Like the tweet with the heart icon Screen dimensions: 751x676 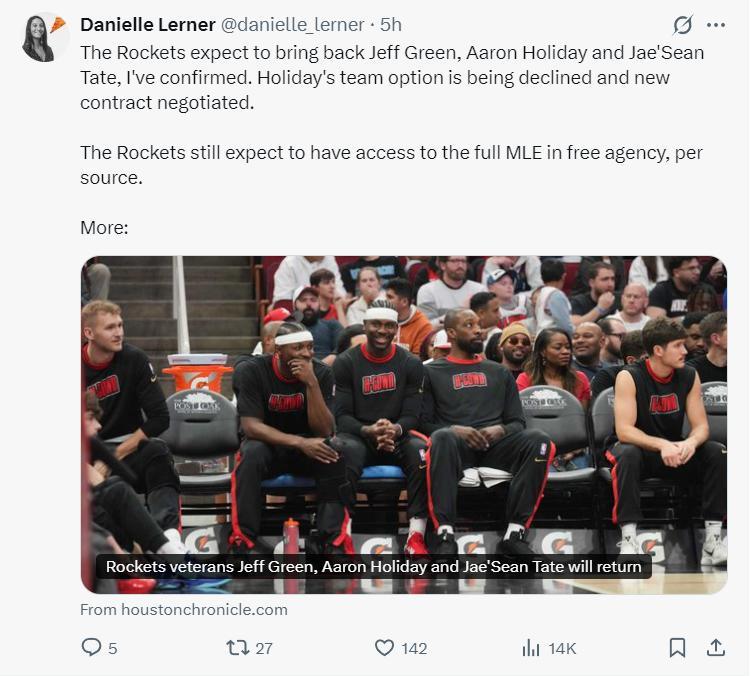(x=384, y=648)
